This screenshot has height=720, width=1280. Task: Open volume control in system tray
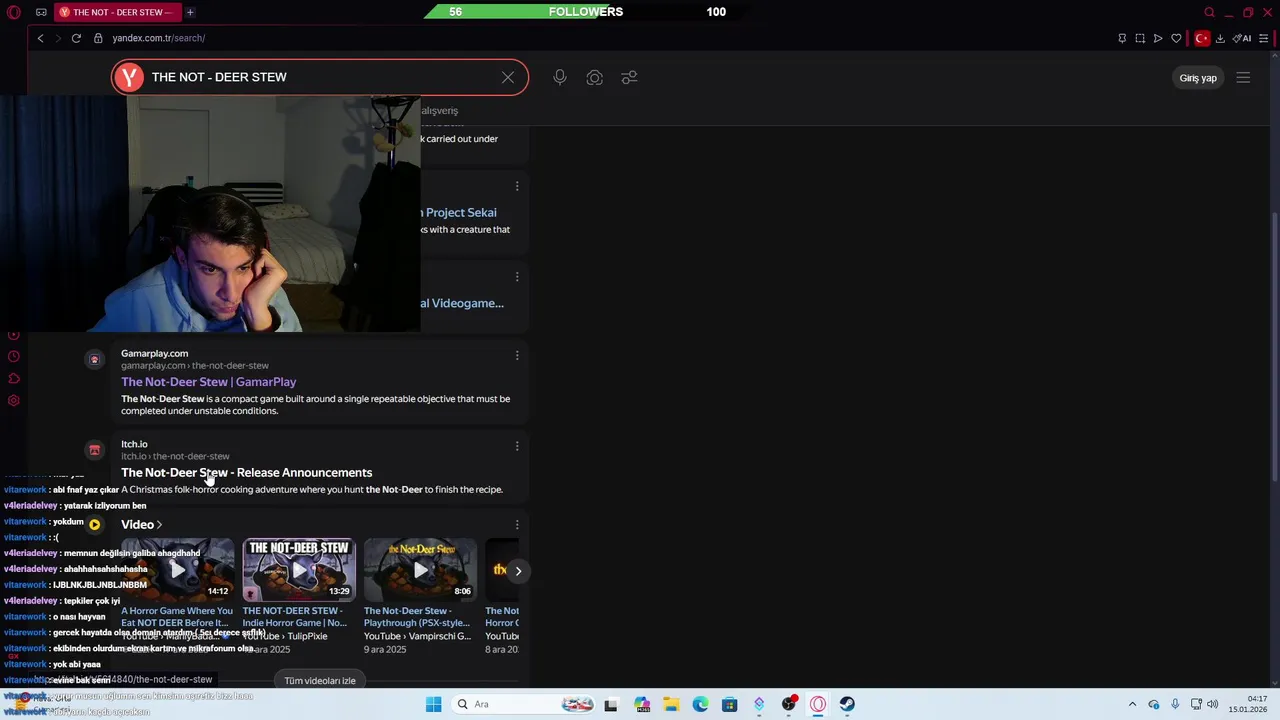[1212, 704]
